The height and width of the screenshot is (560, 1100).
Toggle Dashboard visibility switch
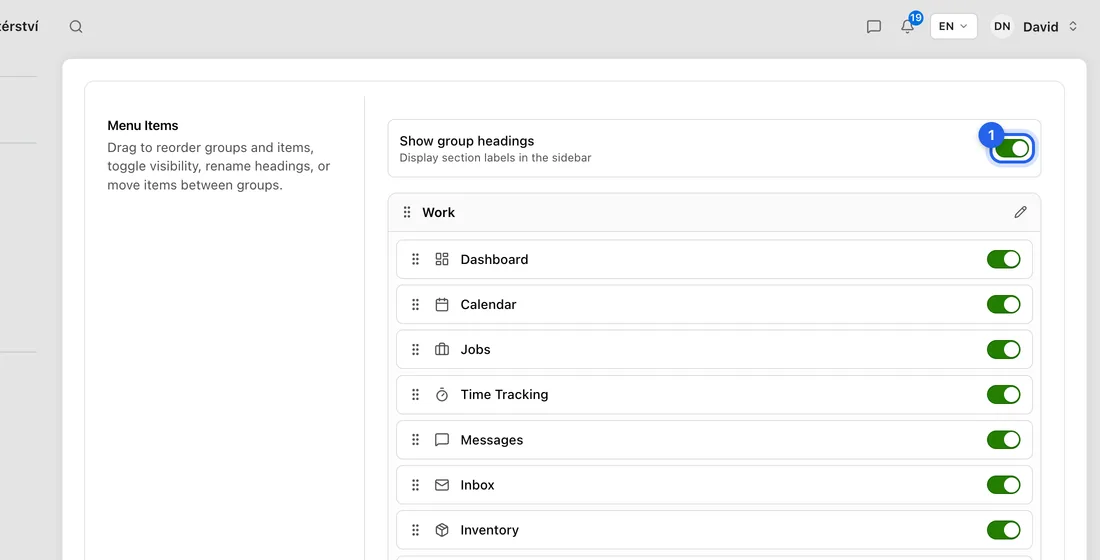[x=1004, y=259]
